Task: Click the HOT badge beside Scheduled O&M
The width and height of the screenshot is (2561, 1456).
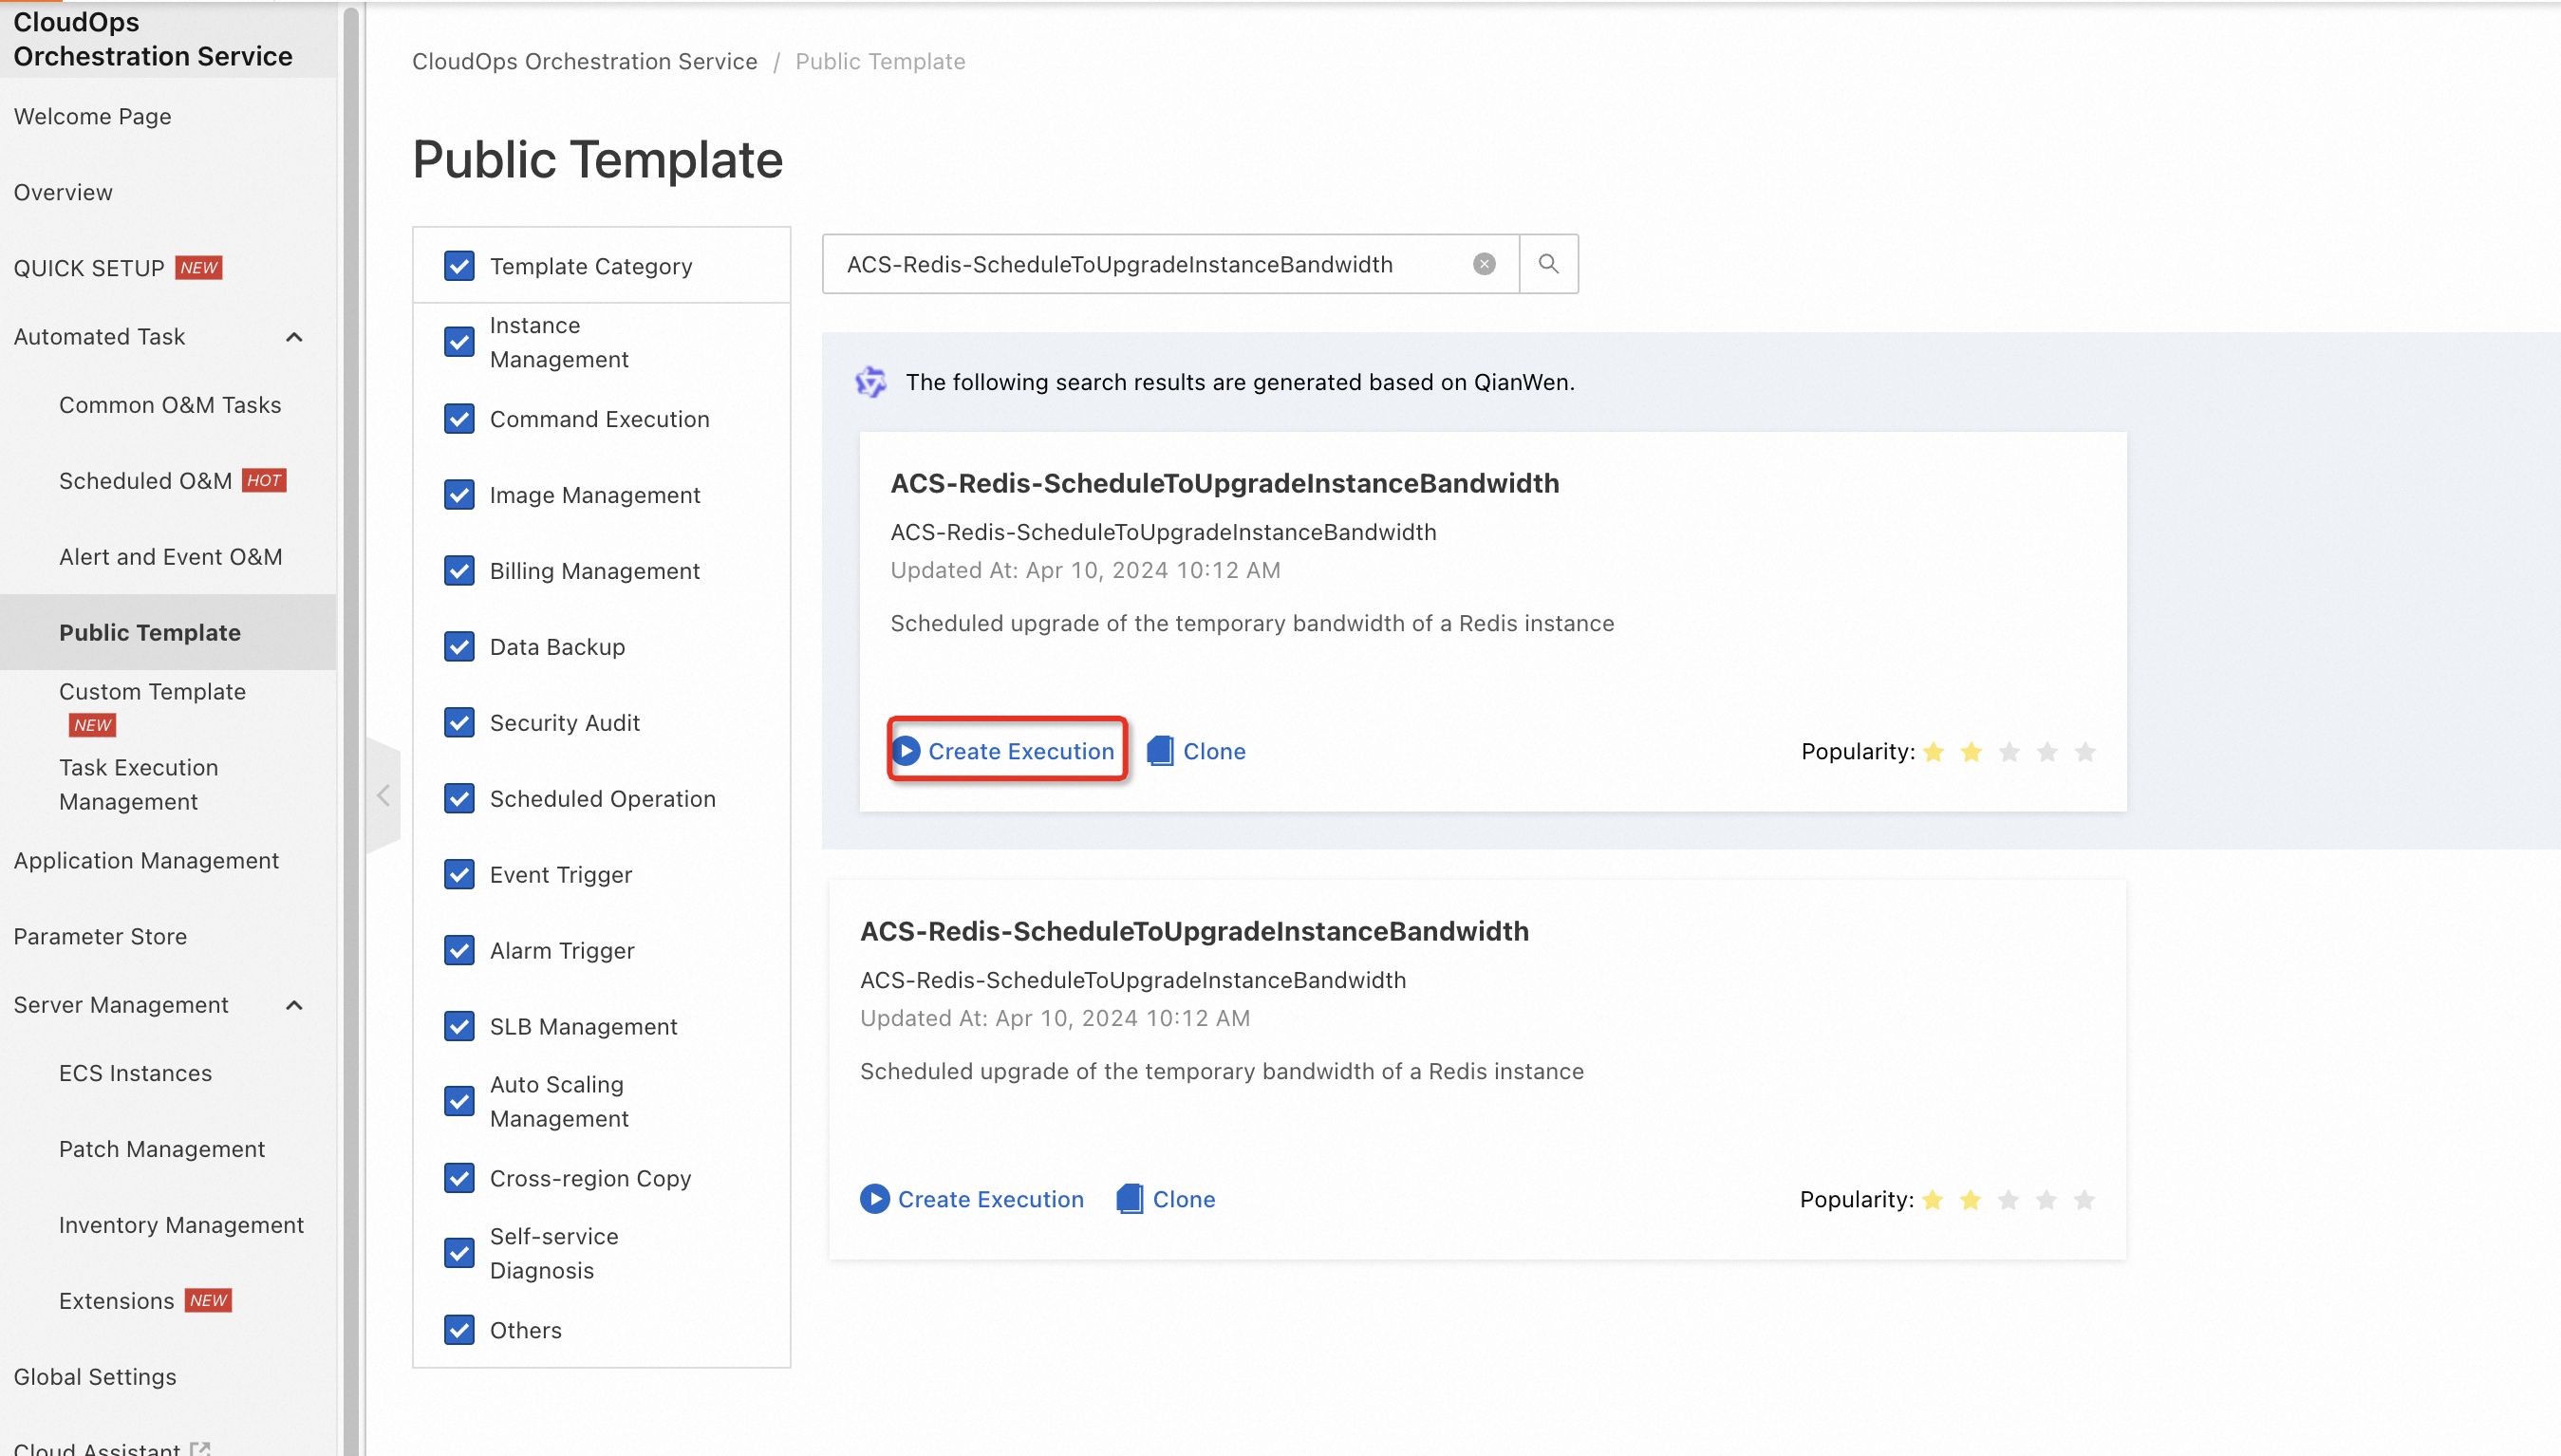Action: (x=264, y=481)
